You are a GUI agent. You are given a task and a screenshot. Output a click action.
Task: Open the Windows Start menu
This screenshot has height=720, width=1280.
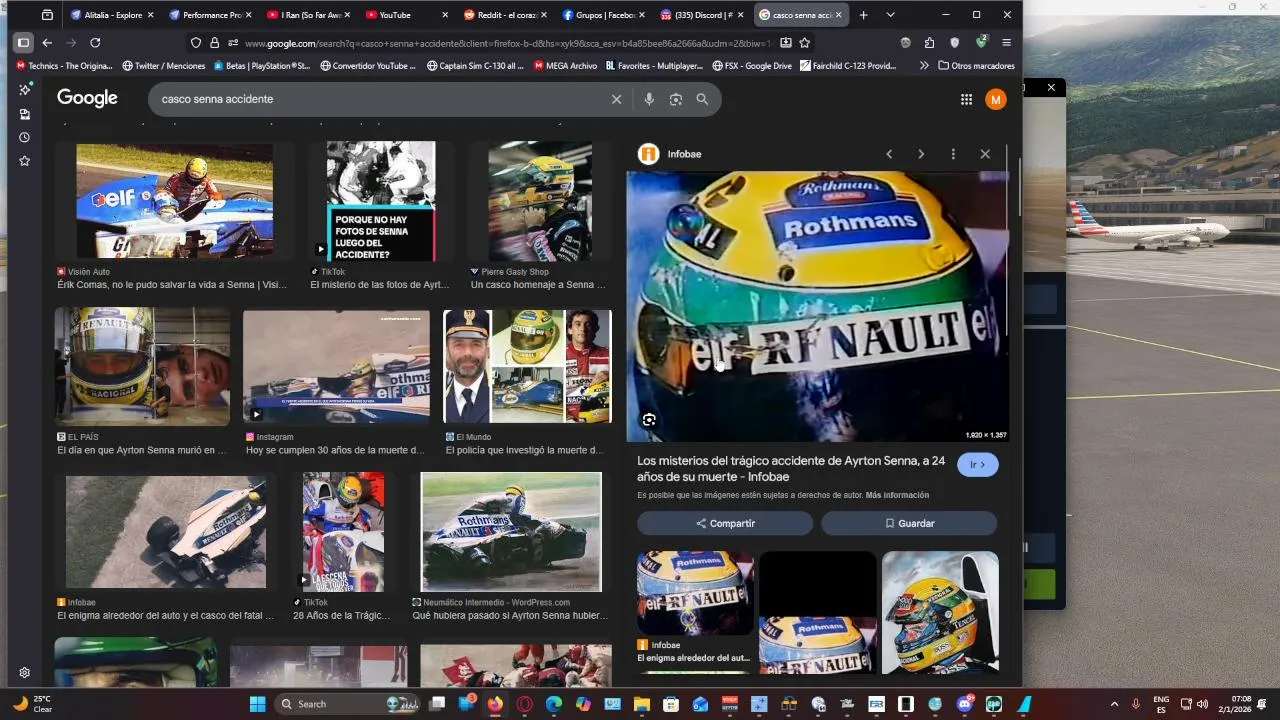(x=257, y=704)
